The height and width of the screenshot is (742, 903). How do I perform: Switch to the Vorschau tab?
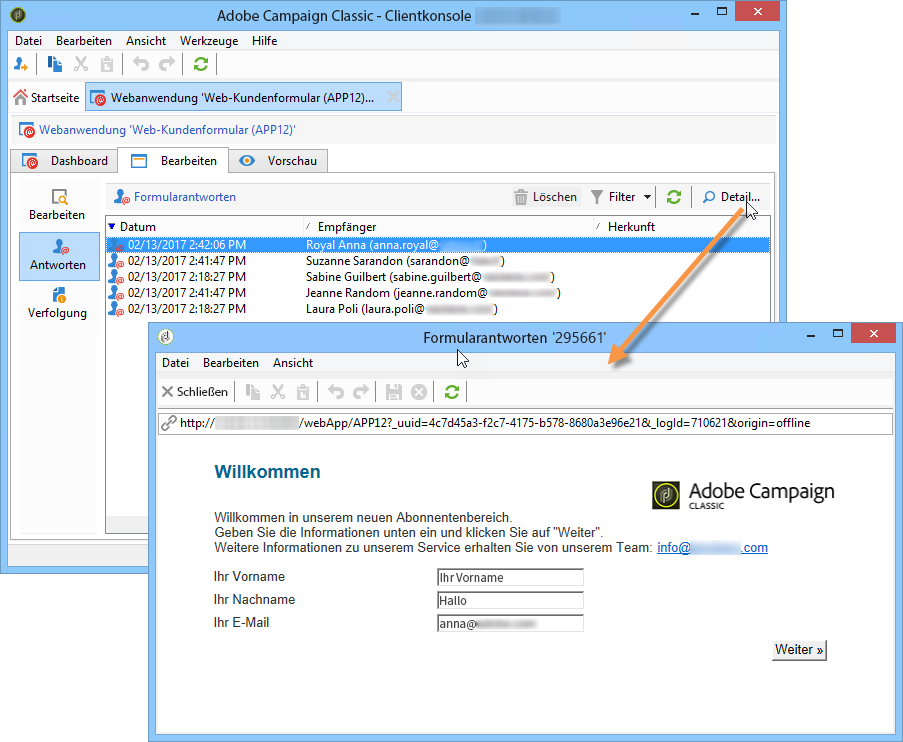(x=278, y=161)
